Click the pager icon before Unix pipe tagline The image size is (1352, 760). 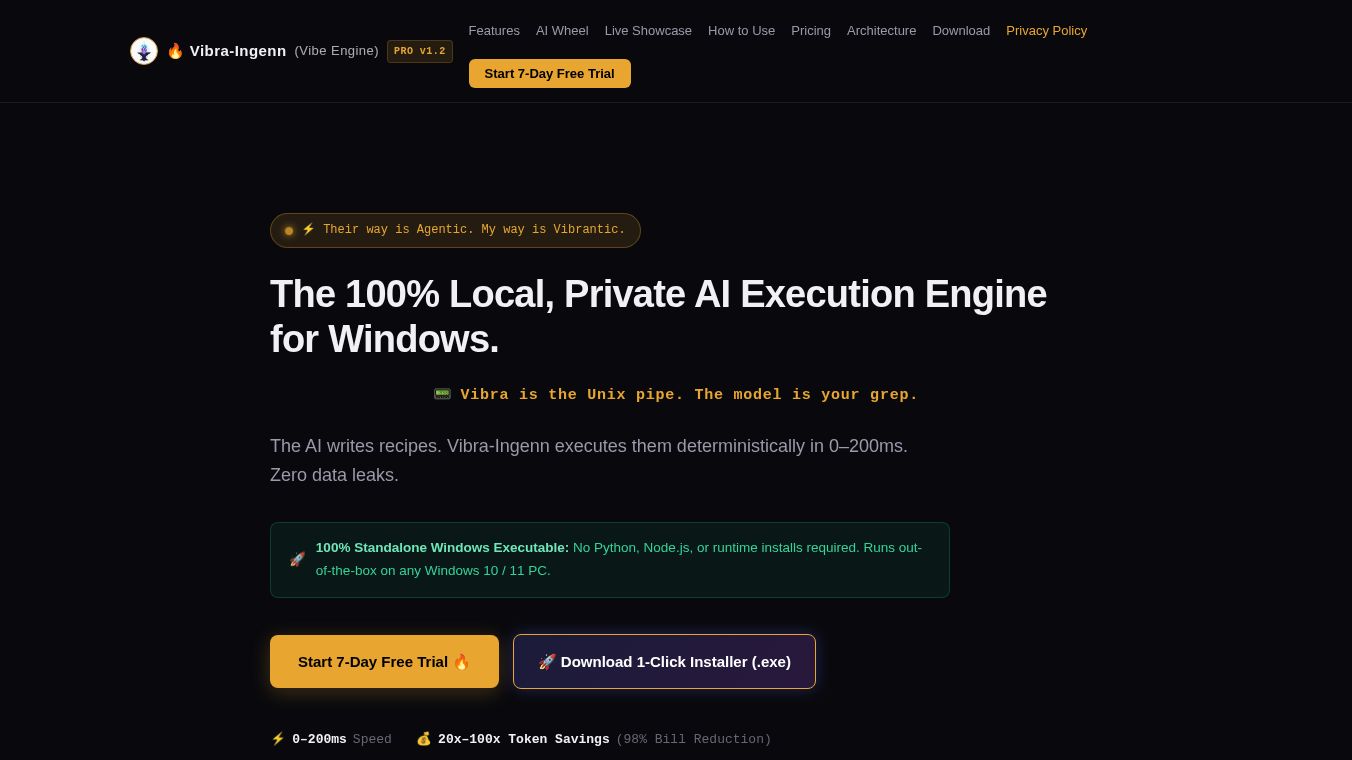tap(442, 394)
